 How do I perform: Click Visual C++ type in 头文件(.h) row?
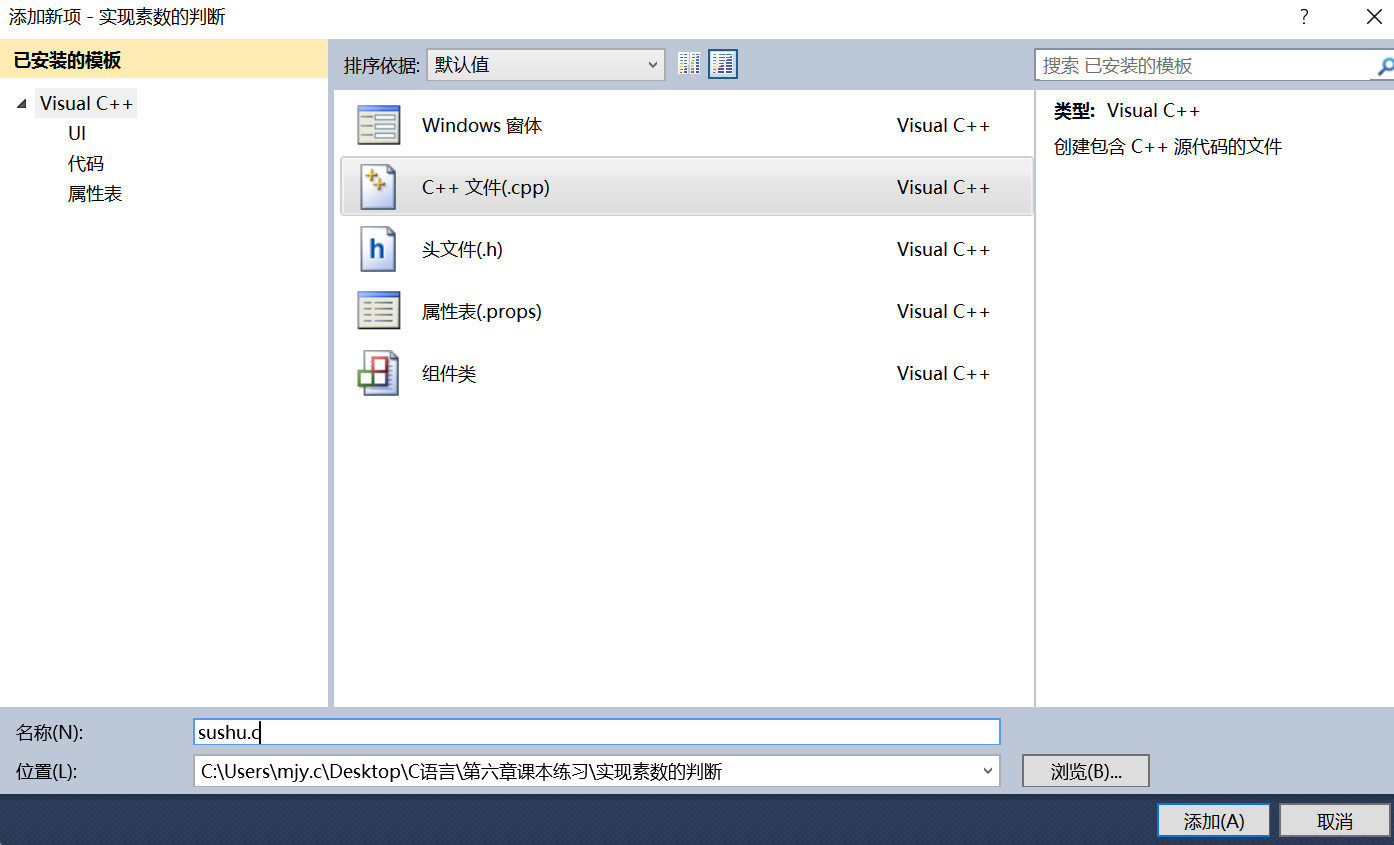pos(943,249)
